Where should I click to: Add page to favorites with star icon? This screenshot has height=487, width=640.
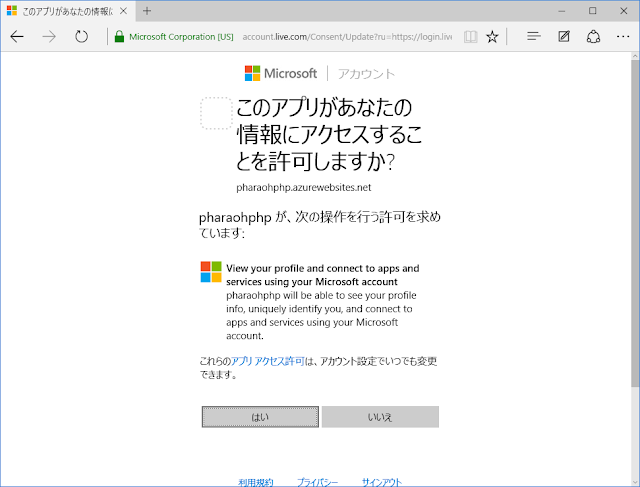[x=492, y=37]
